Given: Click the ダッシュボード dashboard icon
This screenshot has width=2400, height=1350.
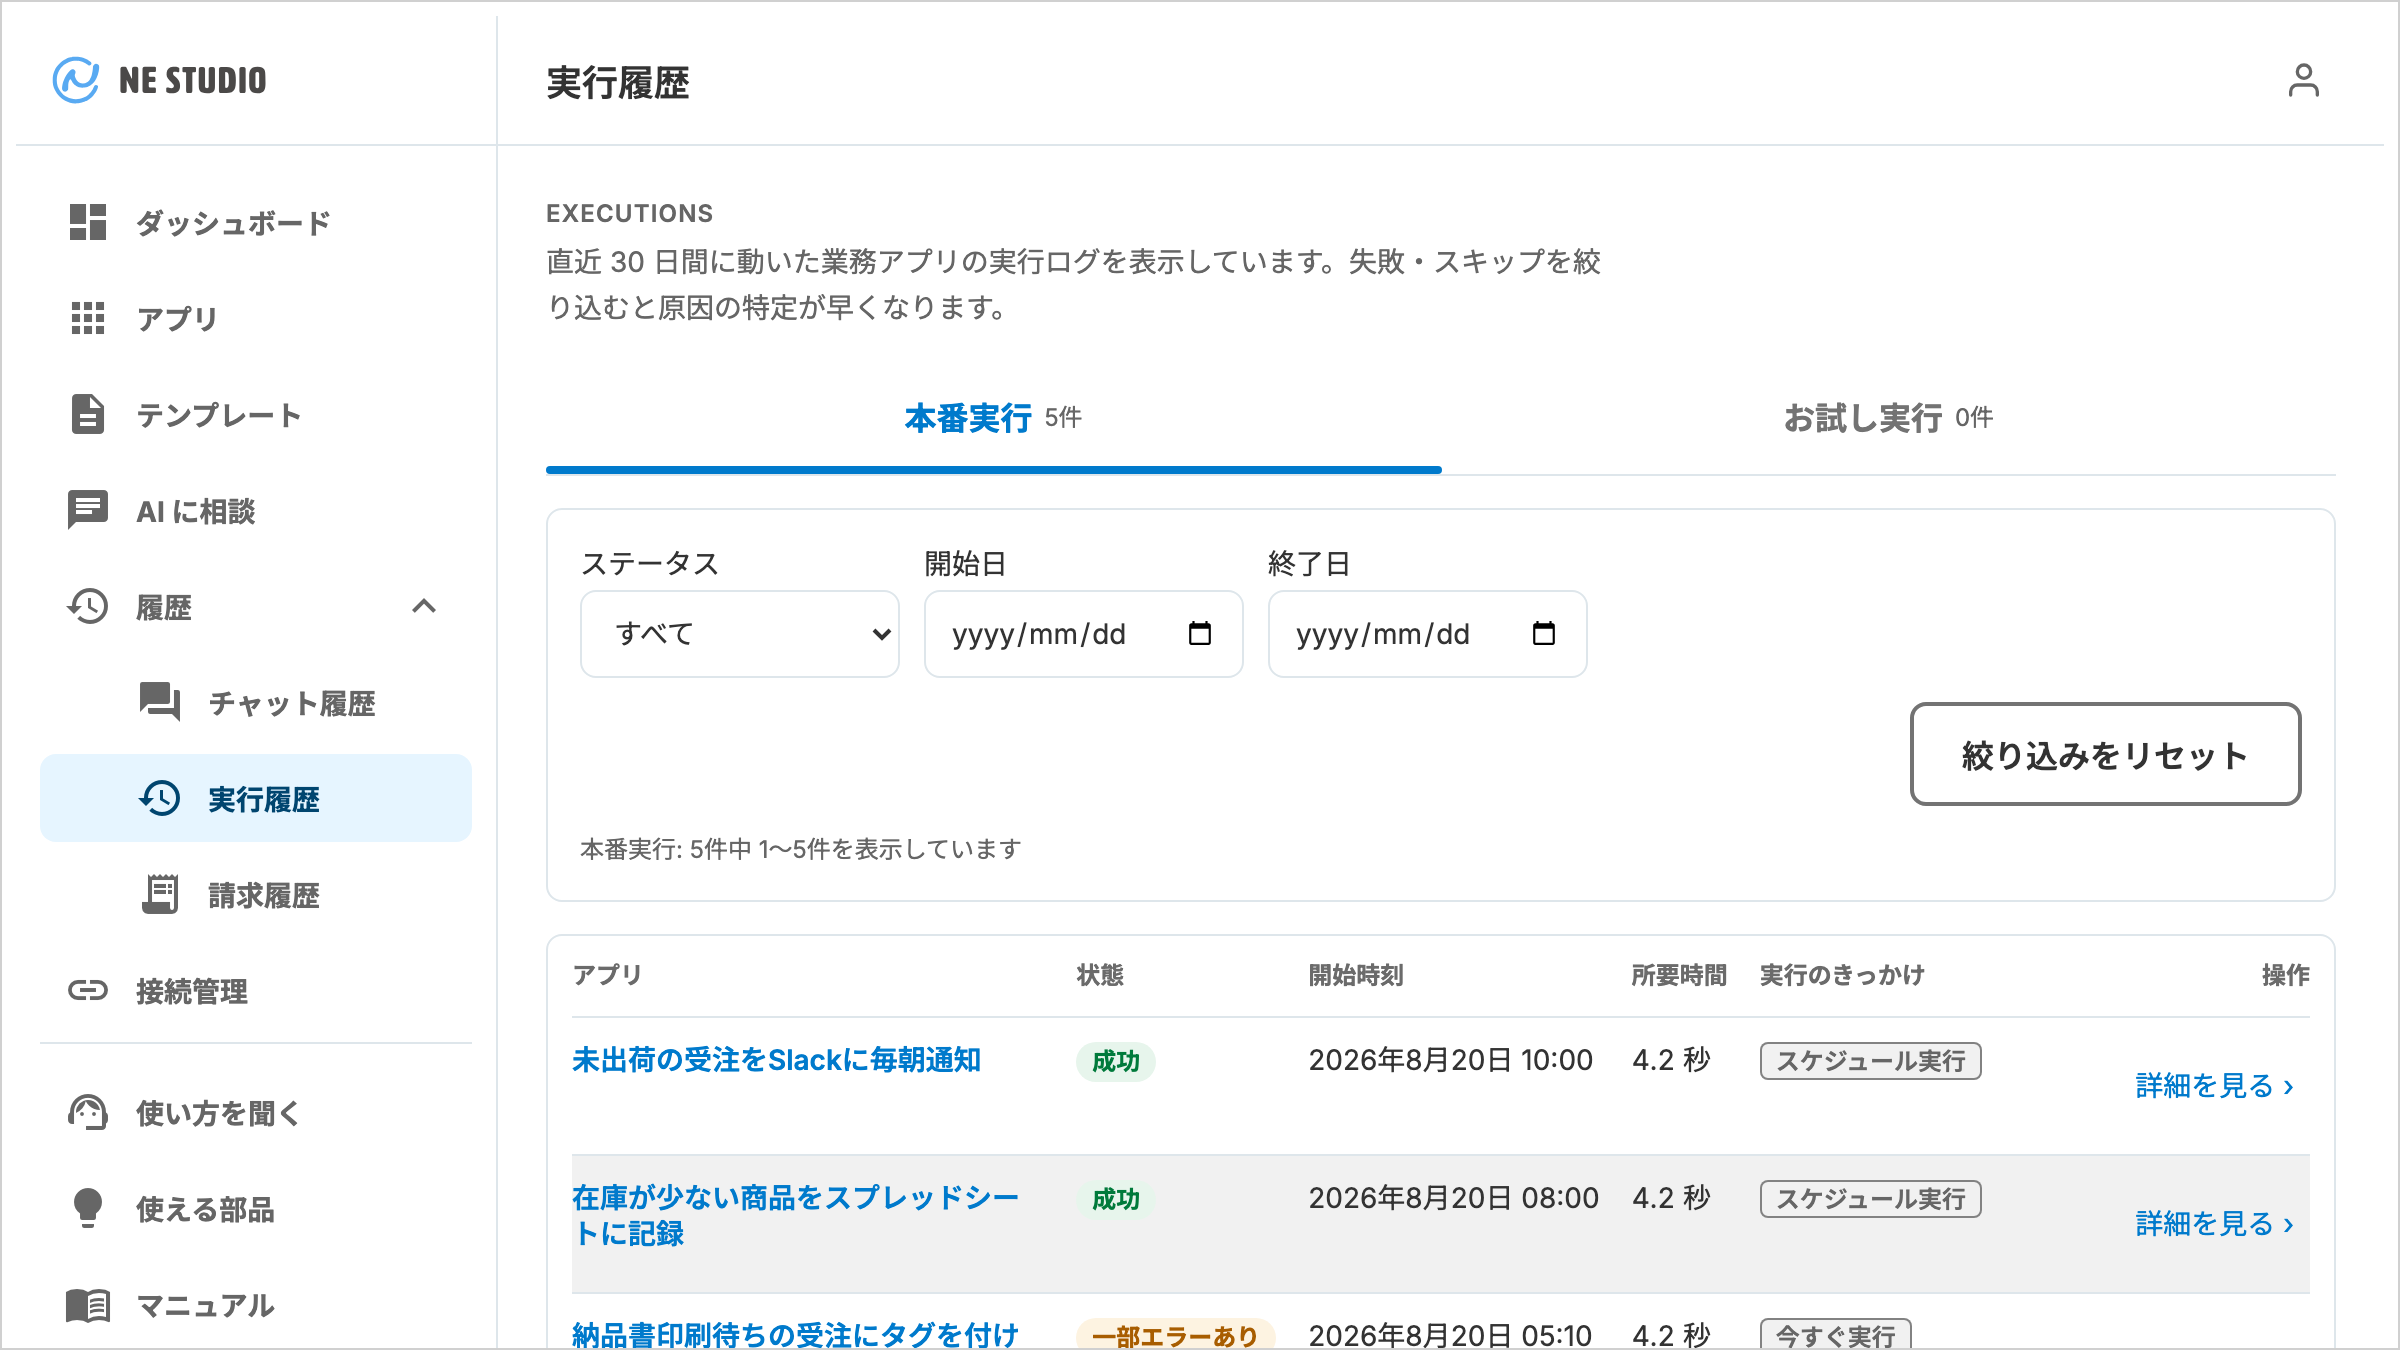Looking at the screenshot, I should tap(88, 222).
